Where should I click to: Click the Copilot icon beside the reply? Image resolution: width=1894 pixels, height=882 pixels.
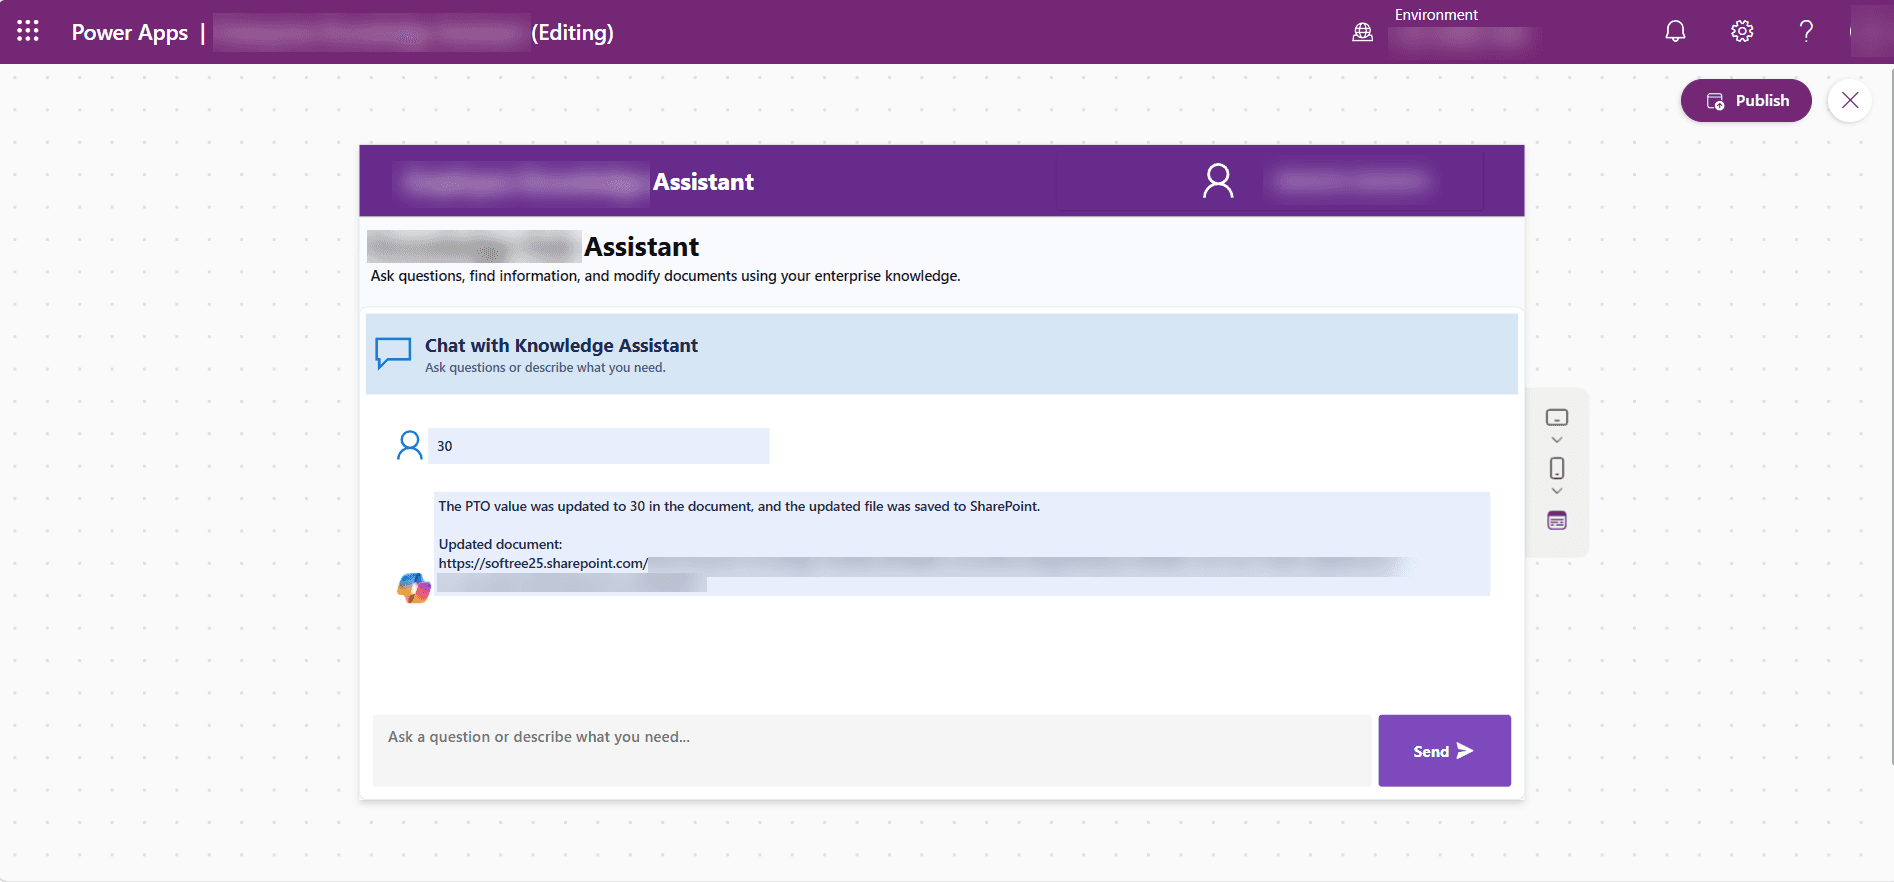[414, 588]
